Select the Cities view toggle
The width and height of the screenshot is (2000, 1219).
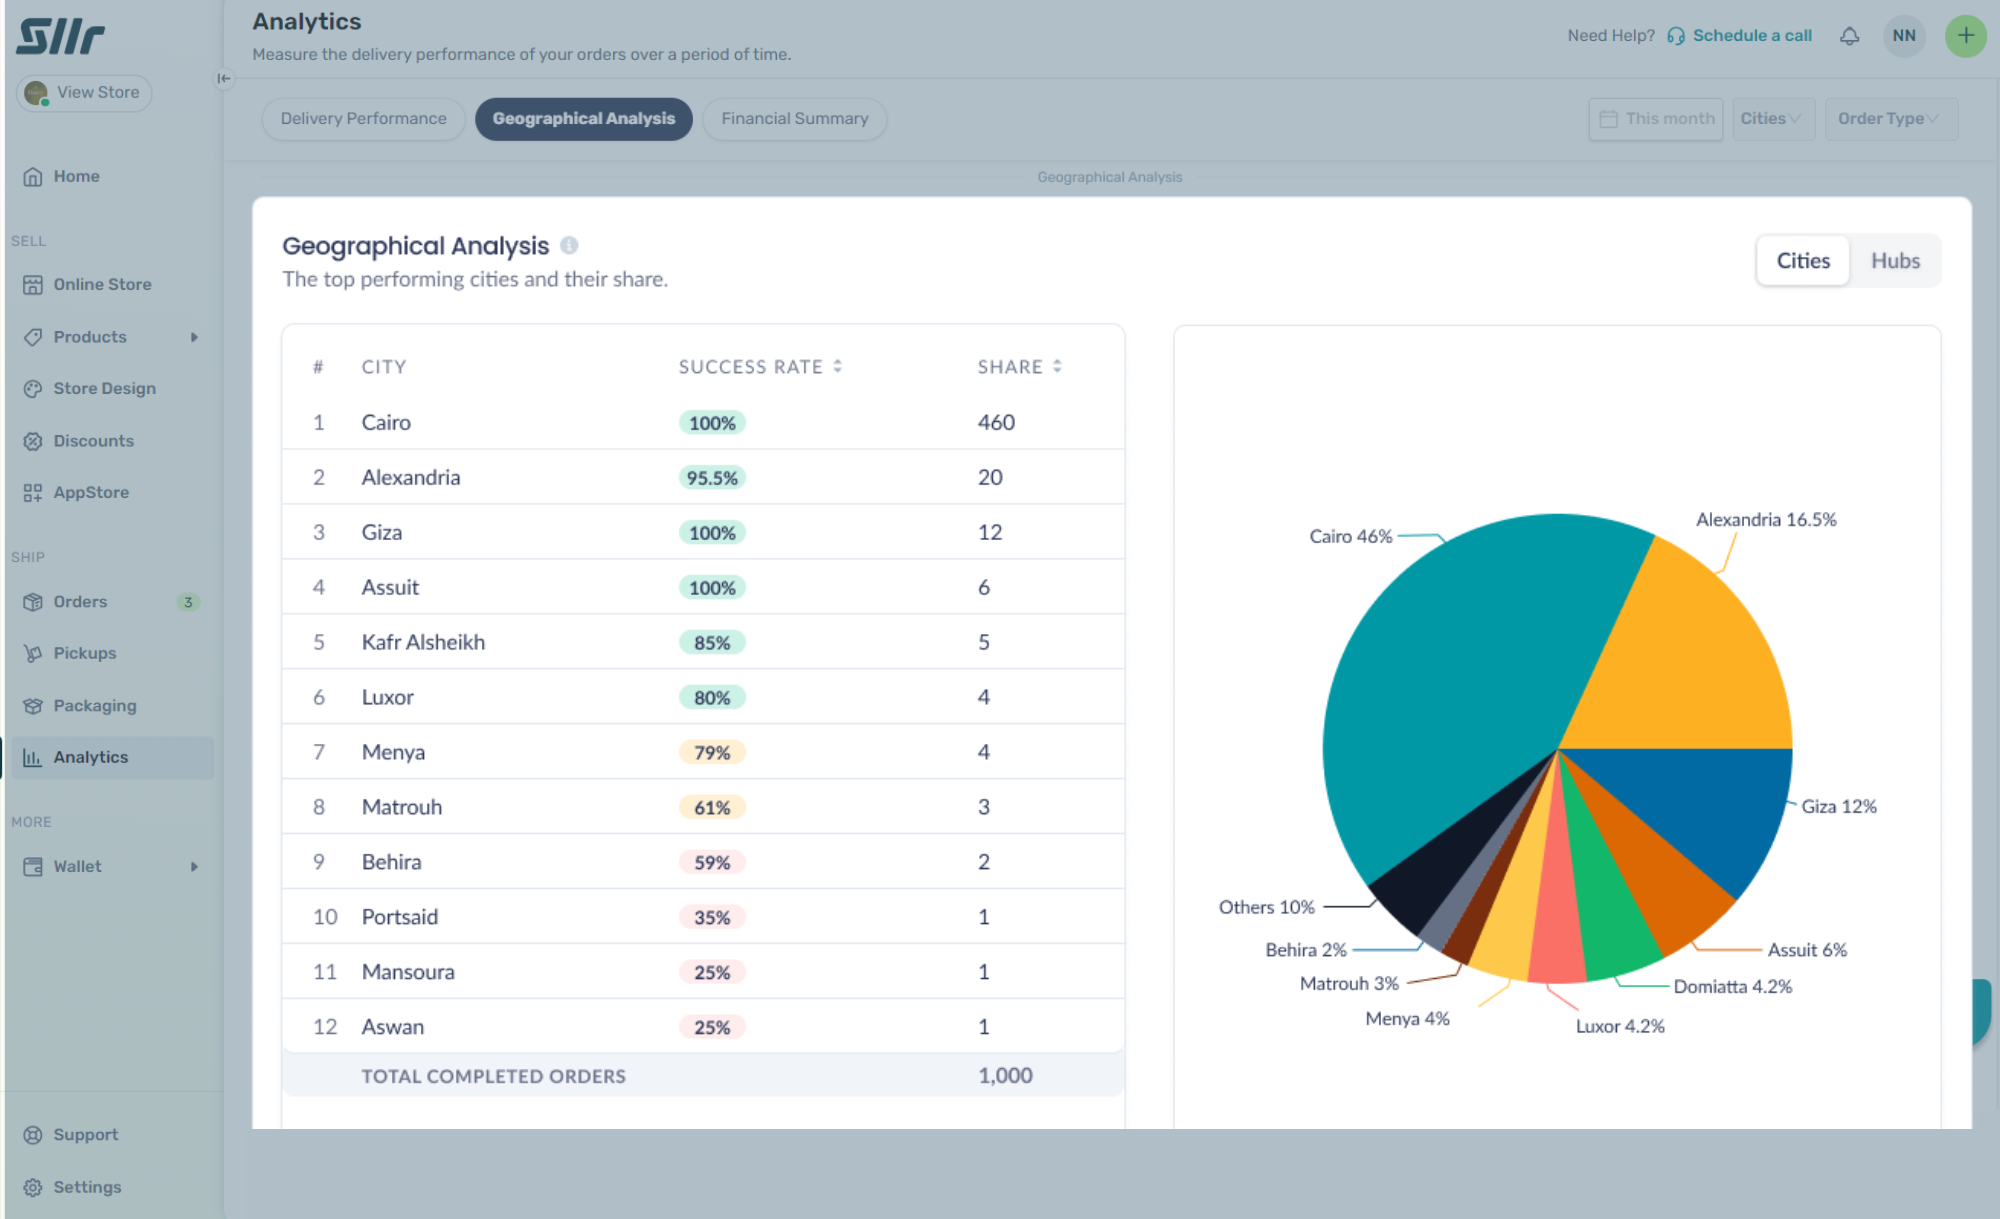(x=1802, y=261)
